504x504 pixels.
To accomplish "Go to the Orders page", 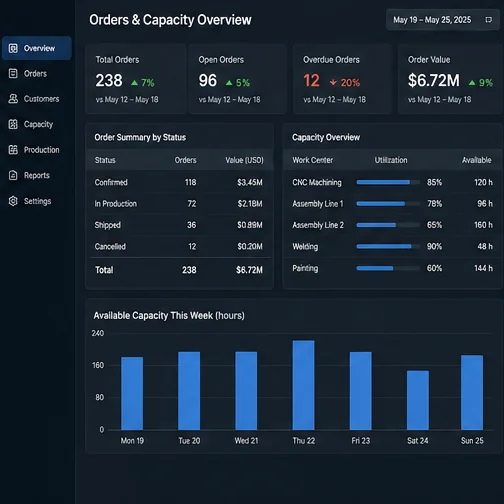I will (35, 74).
